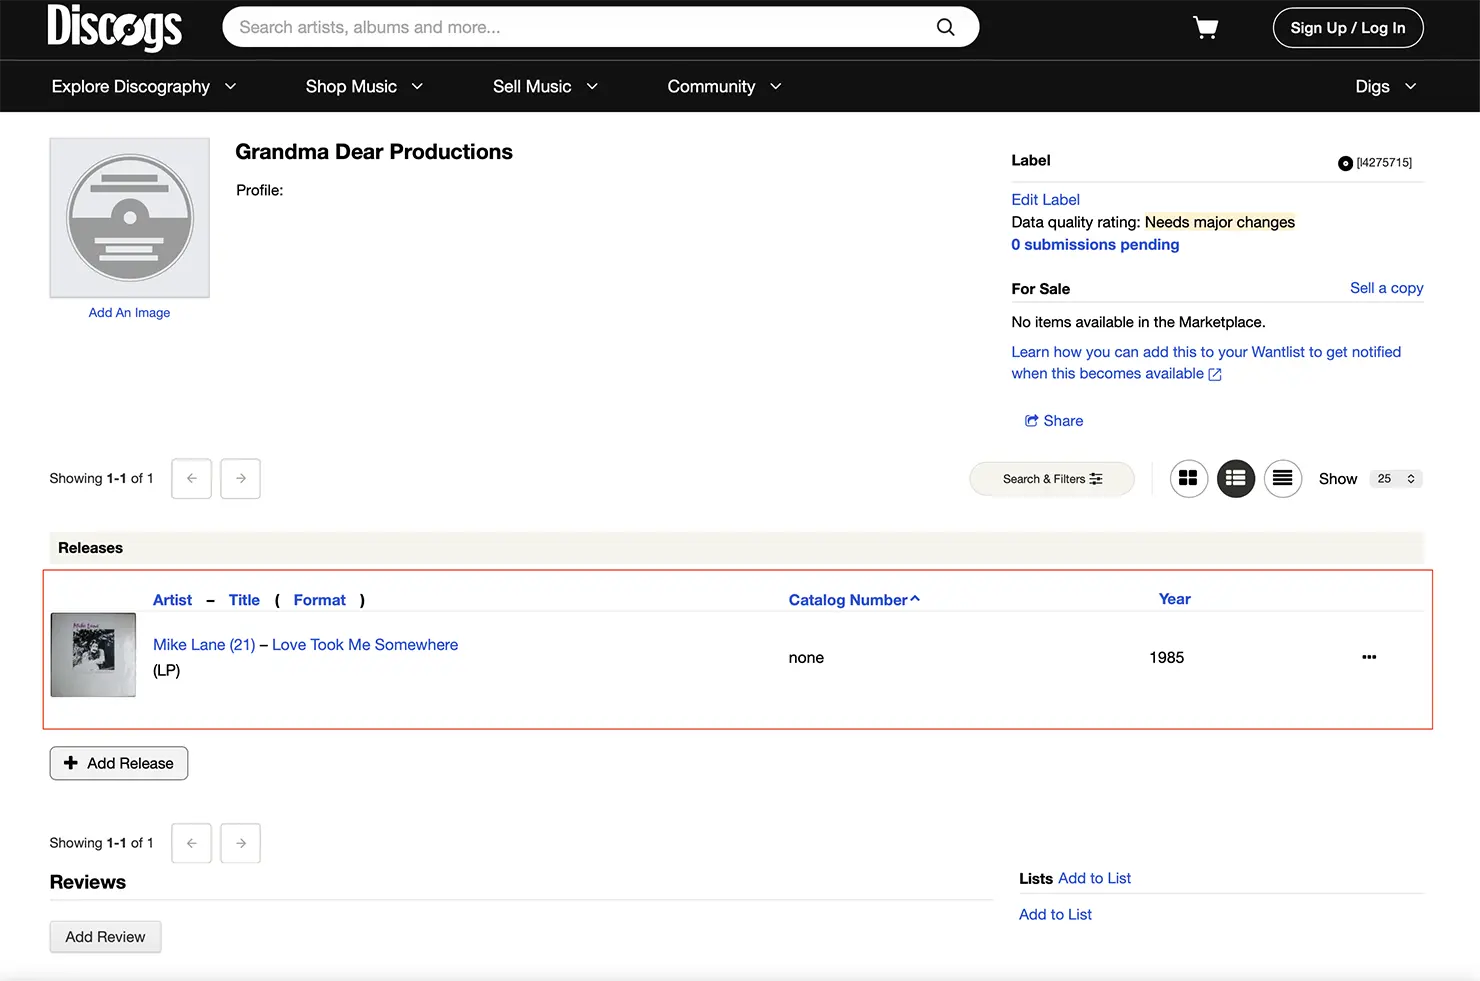This screenshot has height=981, width=1480.
Task: Select the detailed list view
Action: coord(1235,479)
